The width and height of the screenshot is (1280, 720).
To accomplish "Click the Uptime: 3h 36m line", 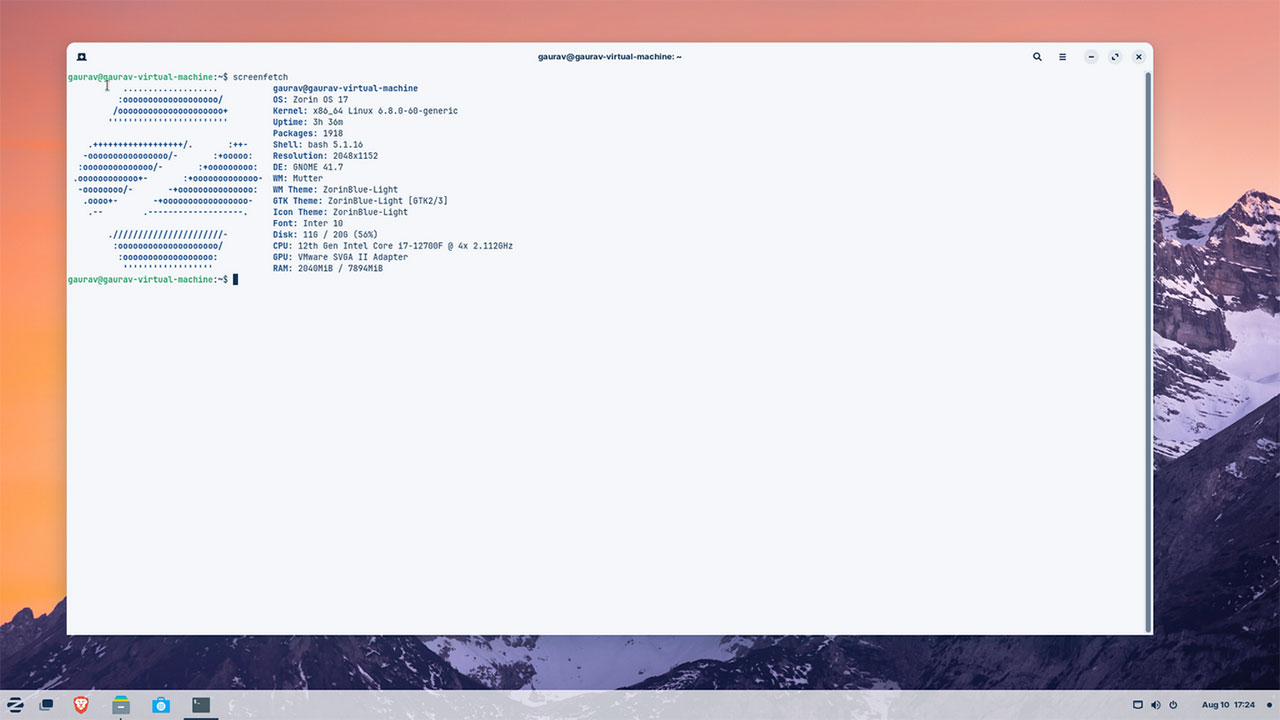I will (307, 122).
